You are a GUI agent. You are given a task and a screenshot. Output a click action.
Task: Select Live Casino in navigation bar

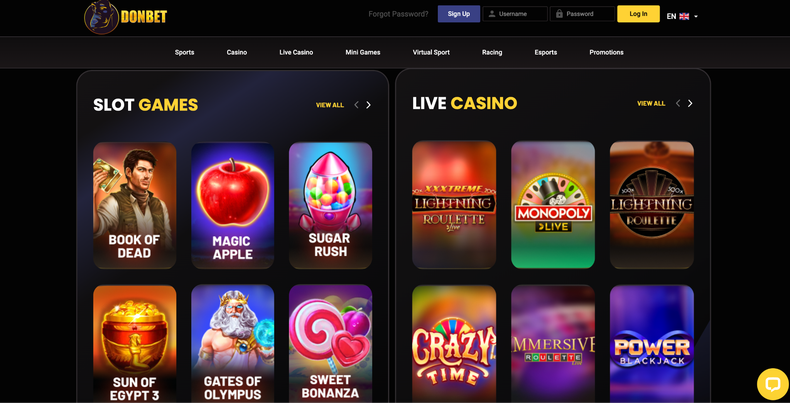[296, 52]
